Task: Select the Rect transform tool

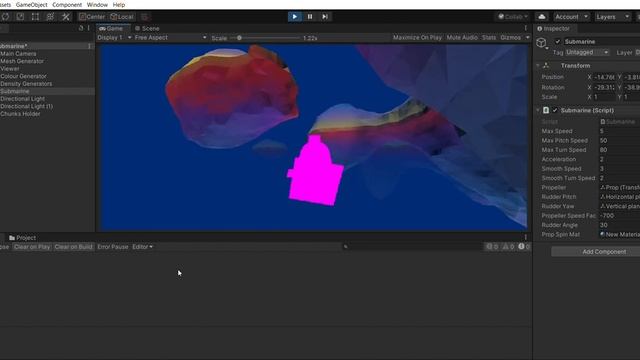Action: (x=36, y=17)
